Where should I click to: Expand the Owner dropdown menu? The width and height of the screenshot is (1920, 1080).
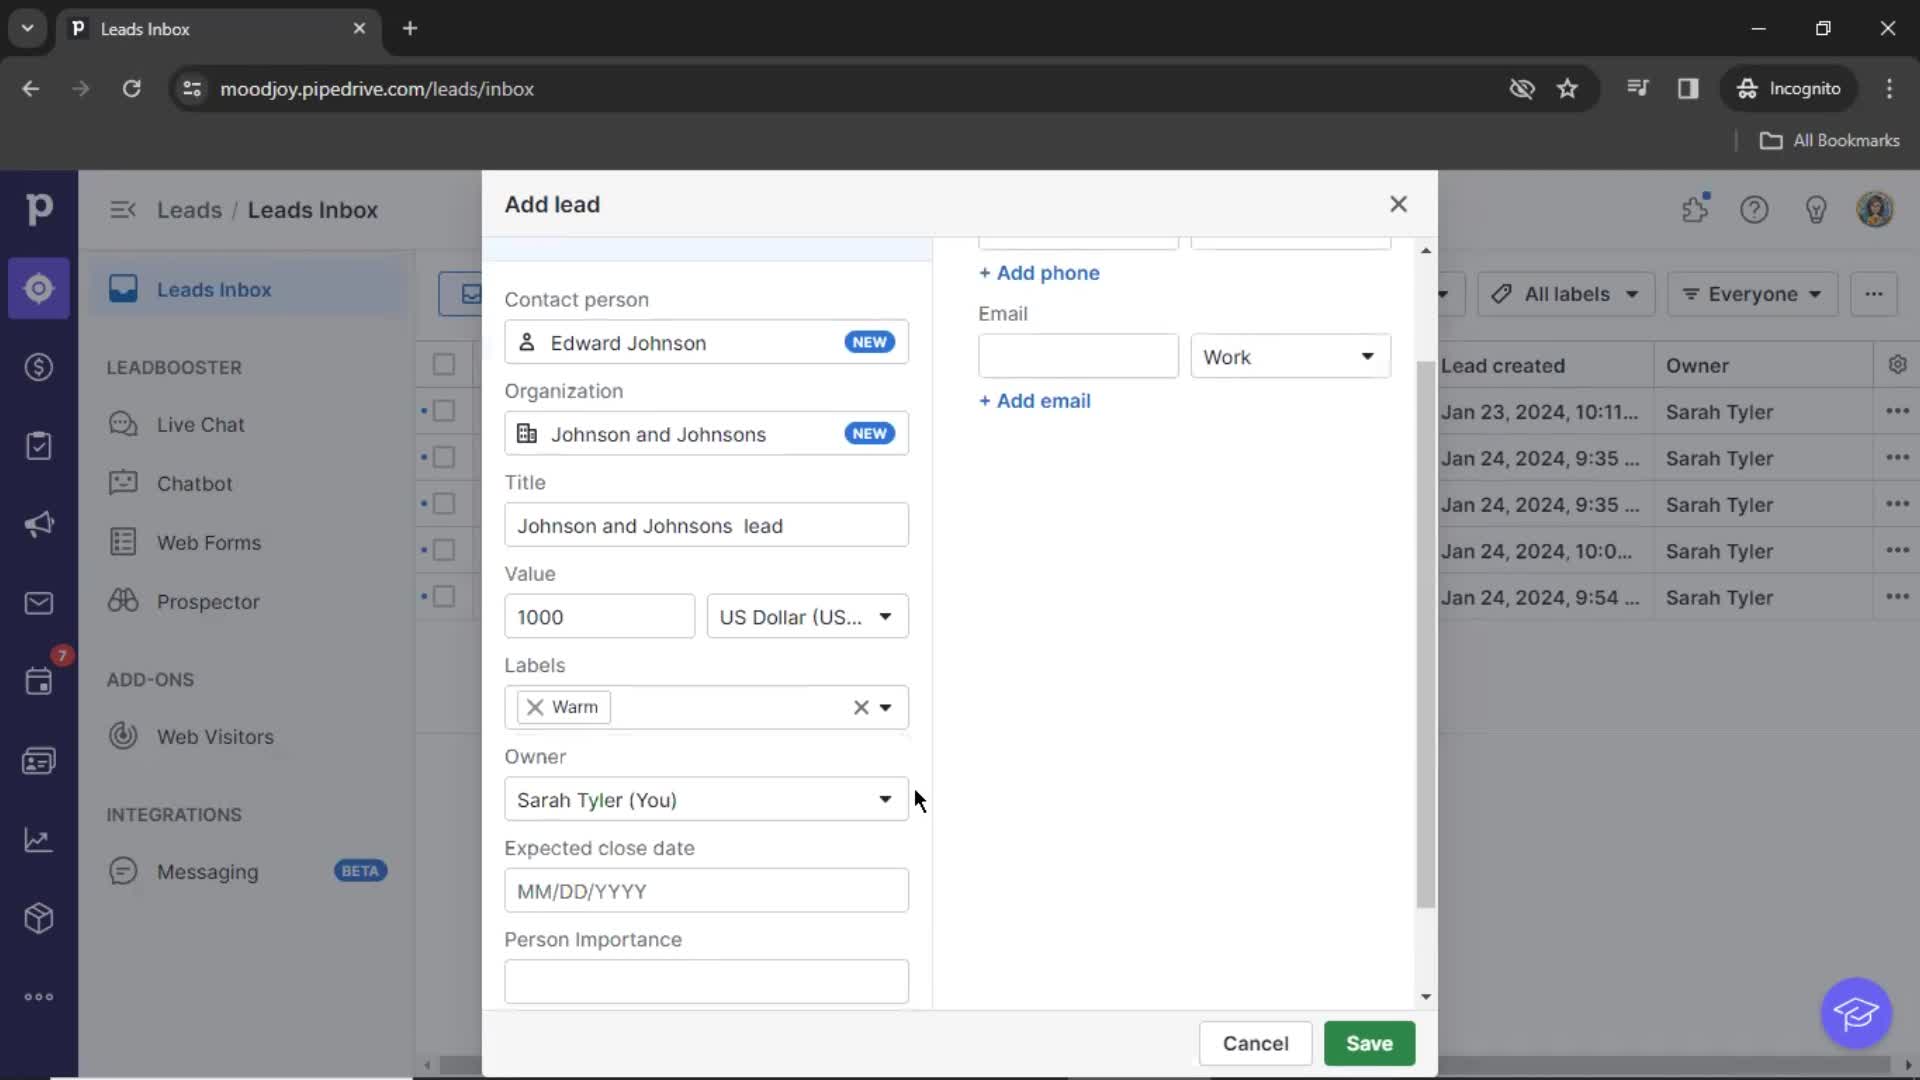885,799
